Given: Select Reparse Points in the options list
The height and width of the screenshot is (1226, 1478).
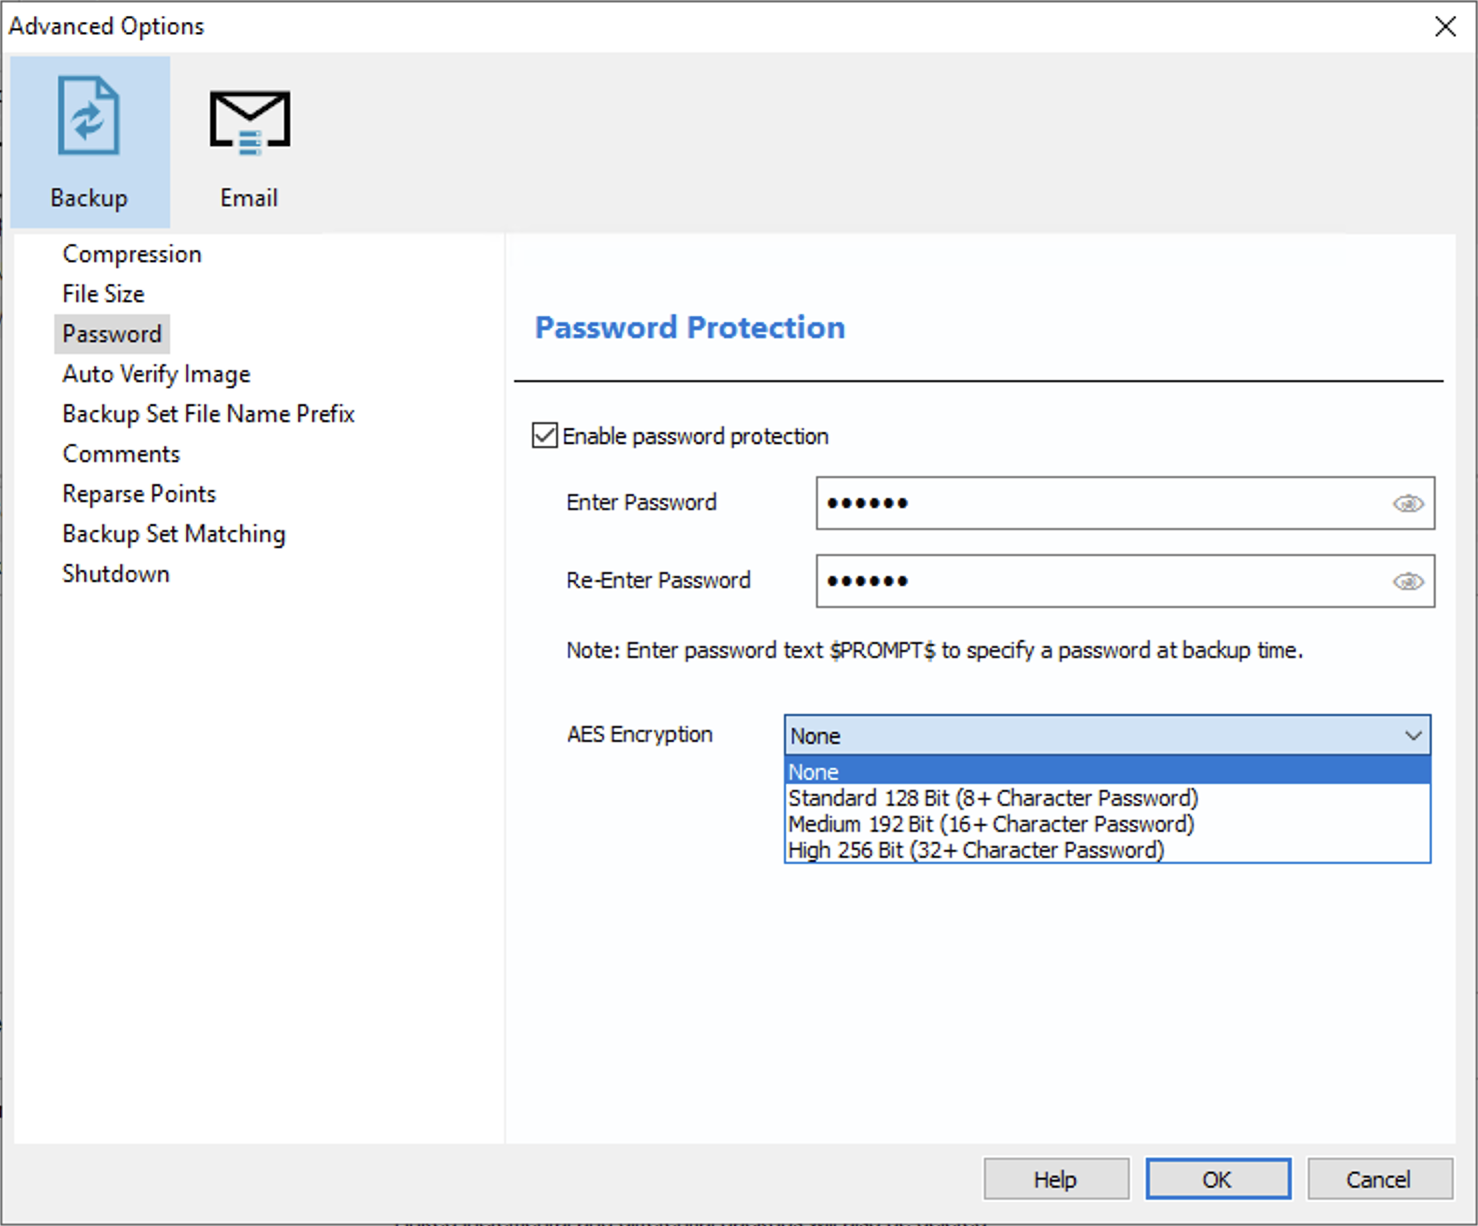Looking at the screenshot, I should tap(139, 494).
